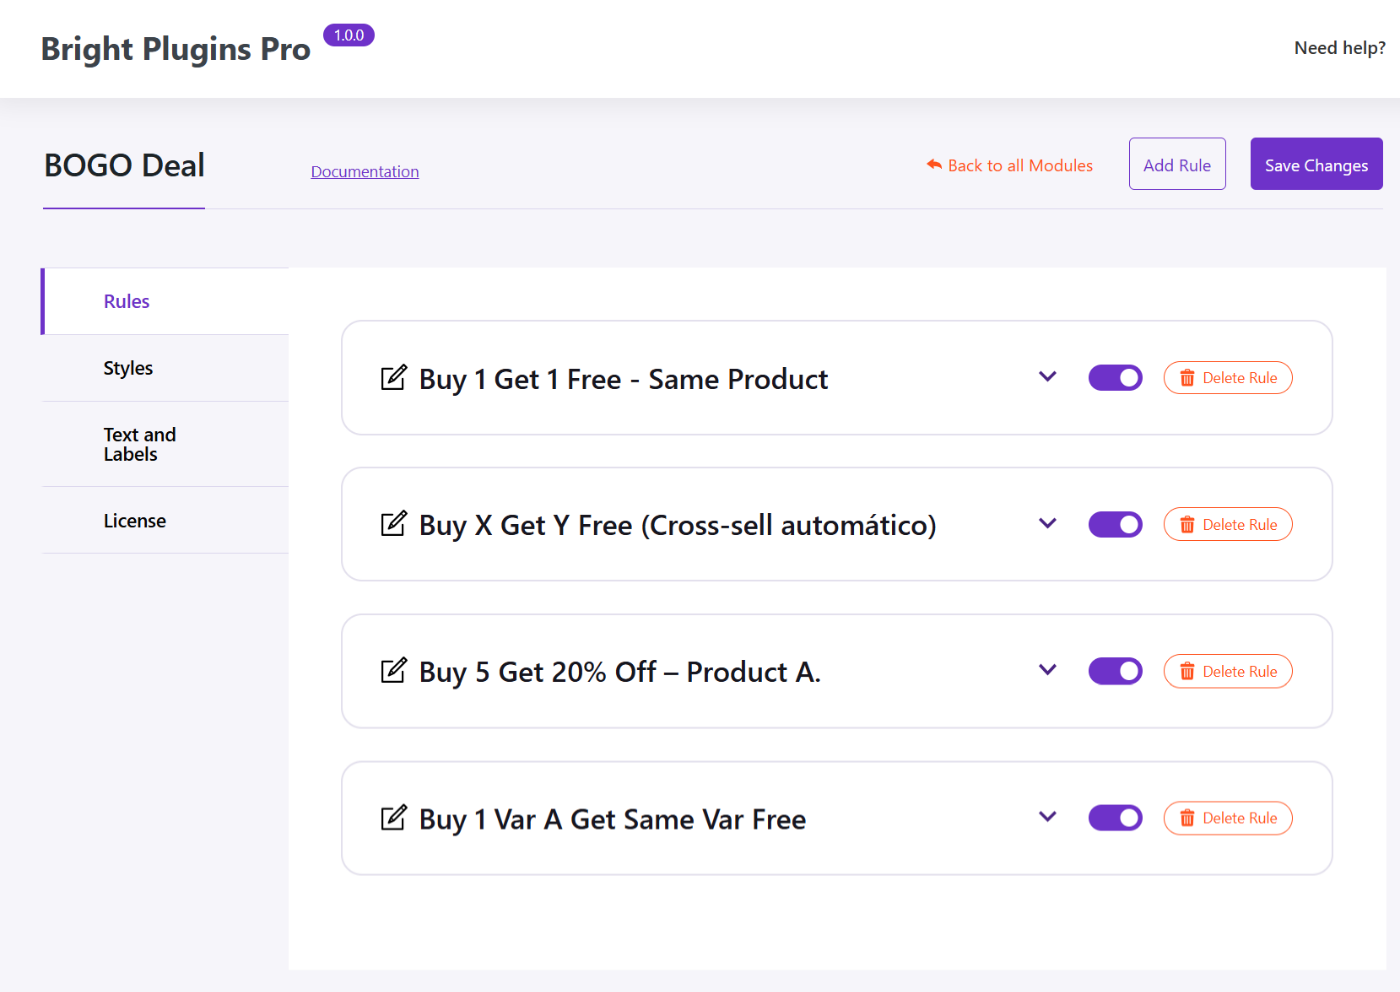The width and height of the screenshot is (1400, 992).
Task: Delete the Buy 1 Get 1 Free rule
Action: [1227, 378]
